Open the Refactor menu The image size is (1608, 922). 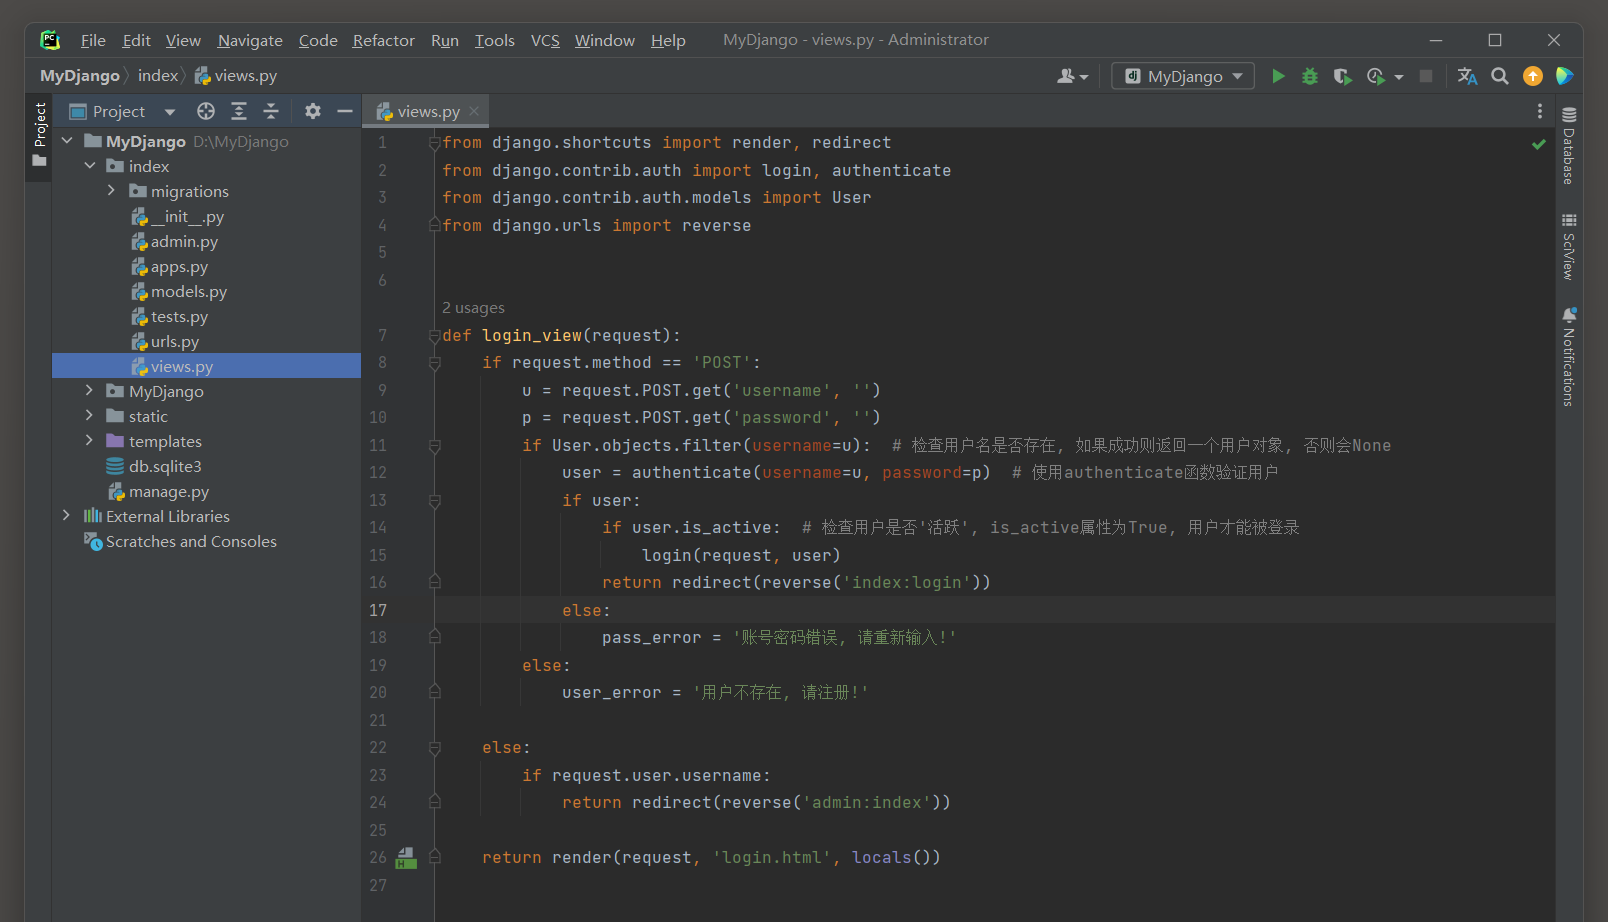(x=383, y=40)
